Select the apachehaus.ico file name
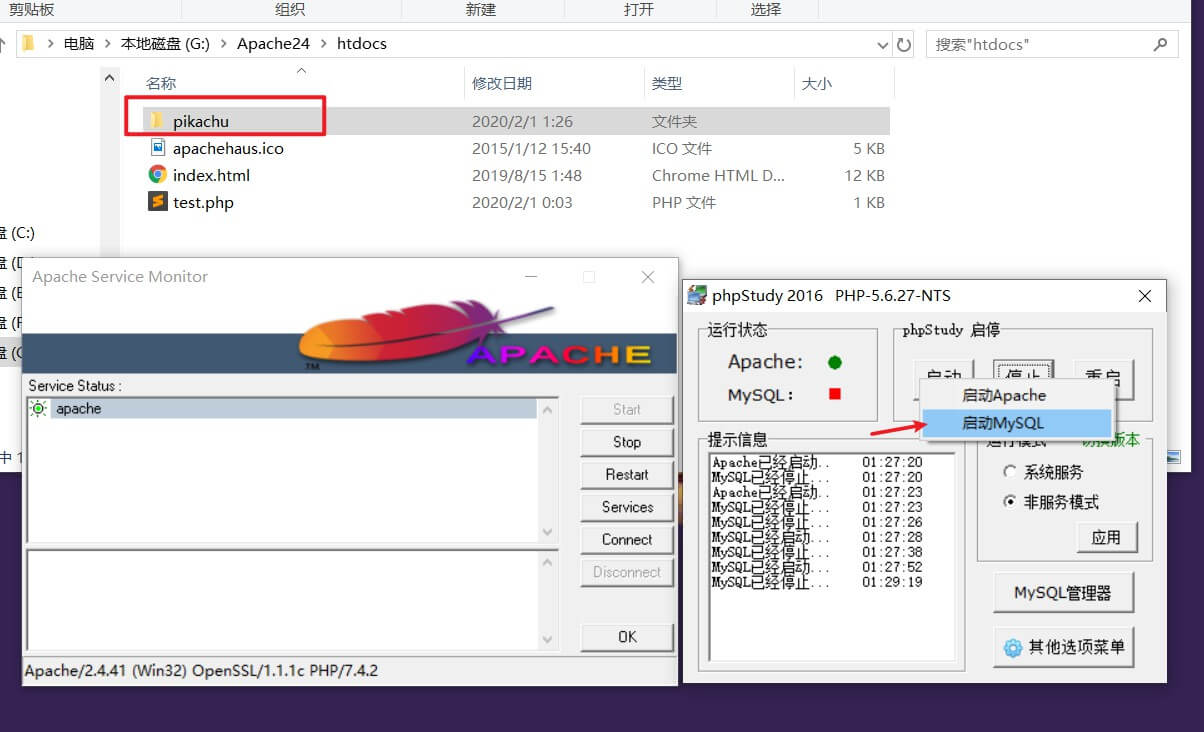Viewport: 1204px width, 732px height. [x=228, y=148]
